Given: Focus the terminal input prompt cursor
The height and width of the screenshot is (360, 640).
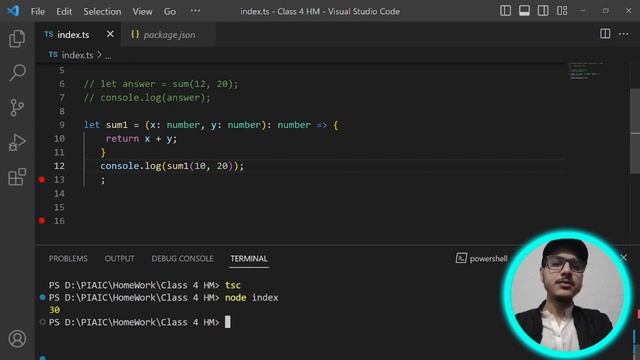Looking at the screenshot, I should click(x=228, y=322).
